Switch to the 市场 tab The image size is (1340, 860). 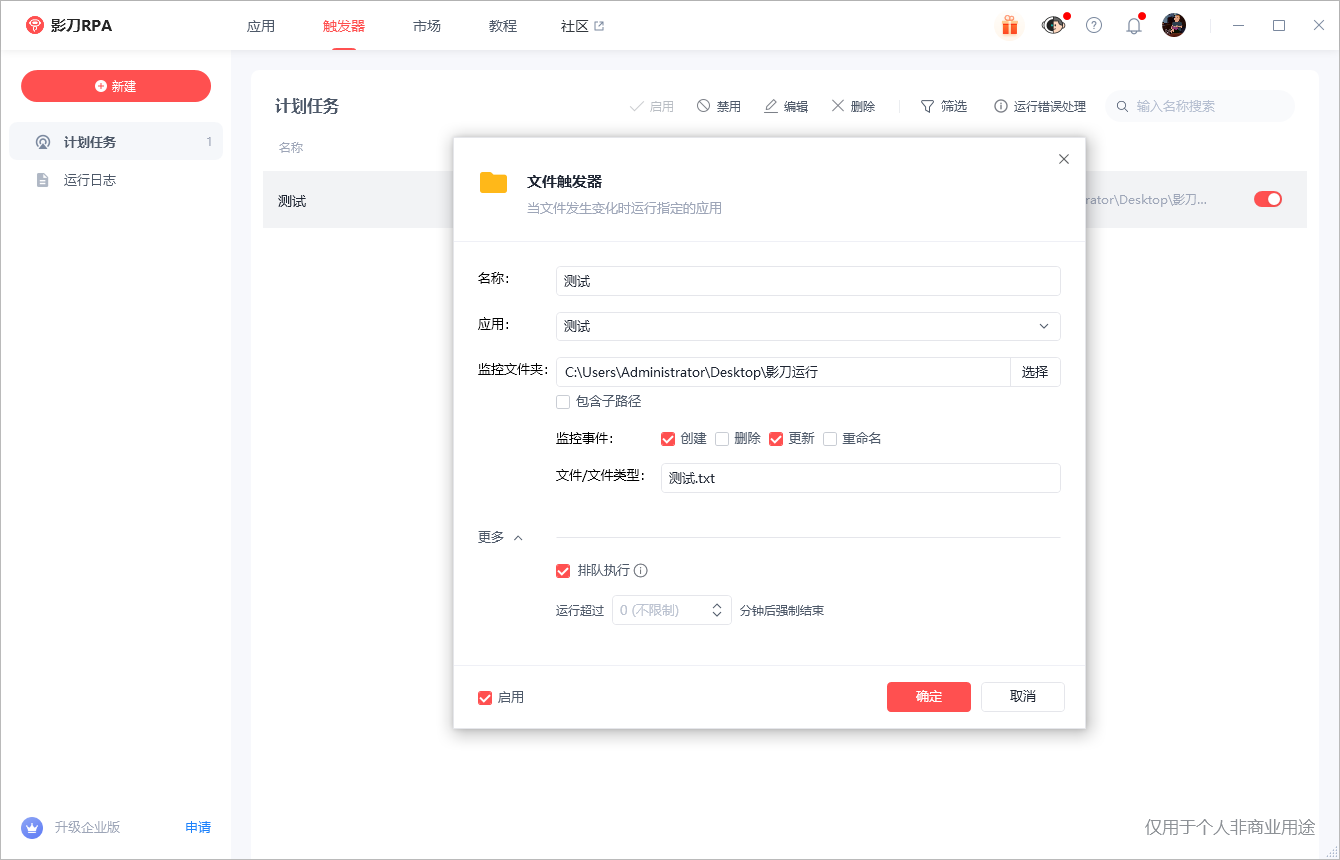[427, 26]
